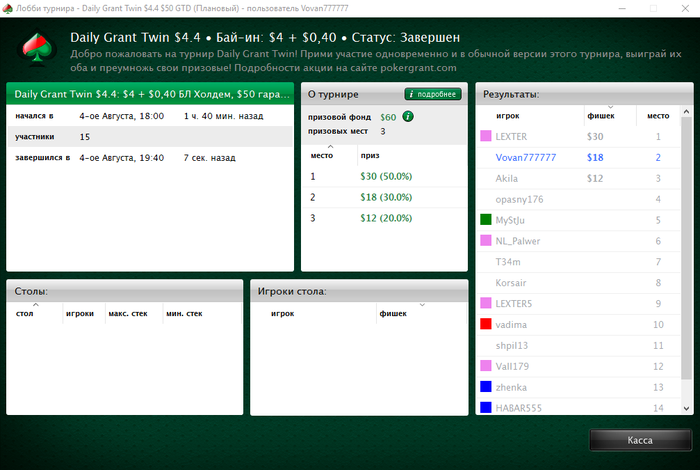Screen dimensions: 700x470
Task: Click the $12 (20.0%) third place prize
Action: [386, 218]
